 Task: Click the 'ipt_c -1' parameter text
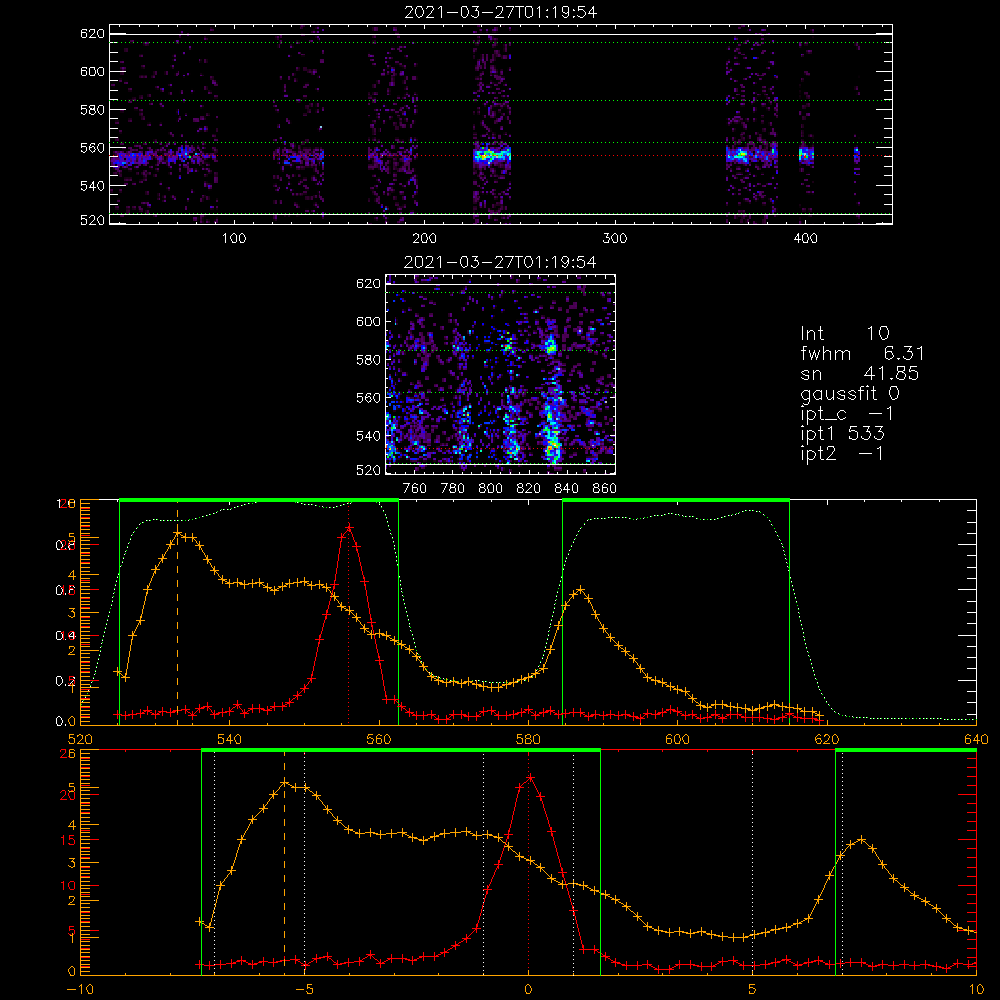pyautogui.click(x=847, y=414)
